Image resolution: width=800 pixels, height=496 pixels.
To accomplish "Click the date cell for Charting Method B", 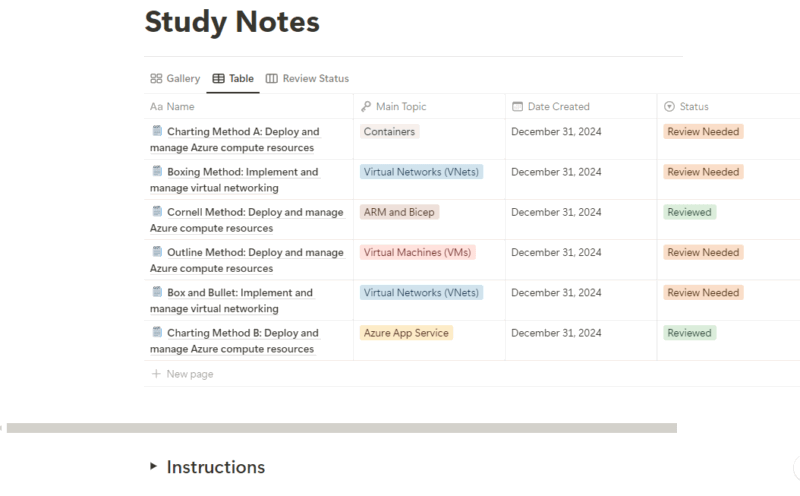I will pyautogui.click(x=581, y=341).
